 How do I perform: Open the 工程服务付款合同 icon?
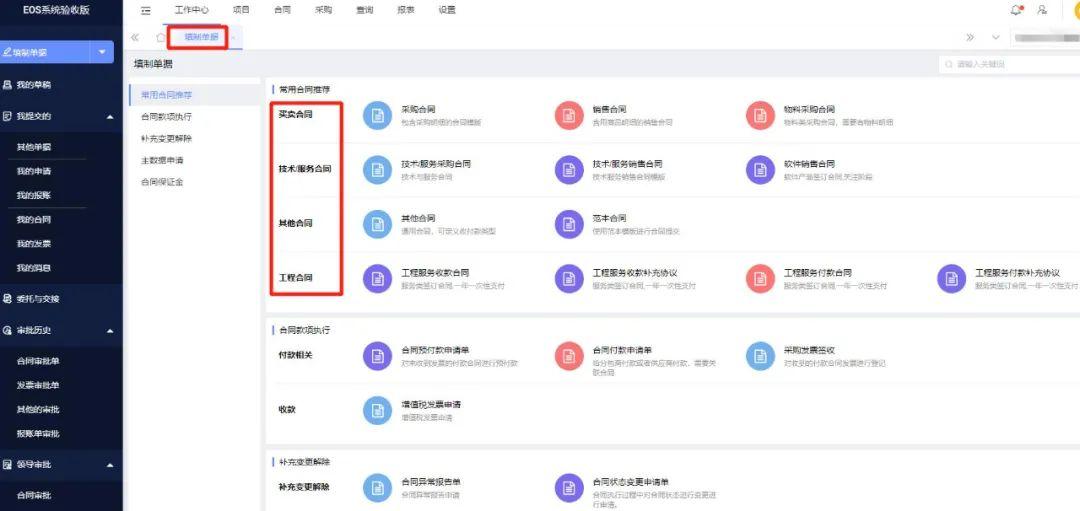(760, 279)
